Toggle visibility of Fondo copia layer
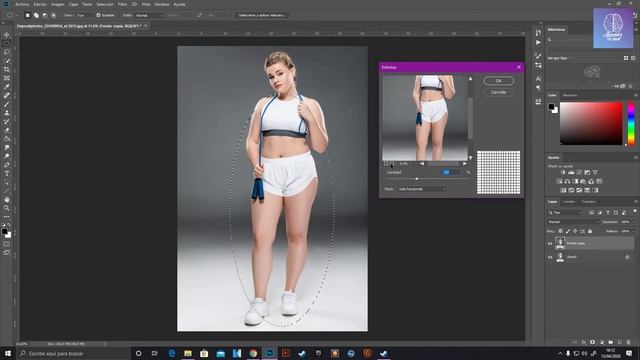 point(550,243)
